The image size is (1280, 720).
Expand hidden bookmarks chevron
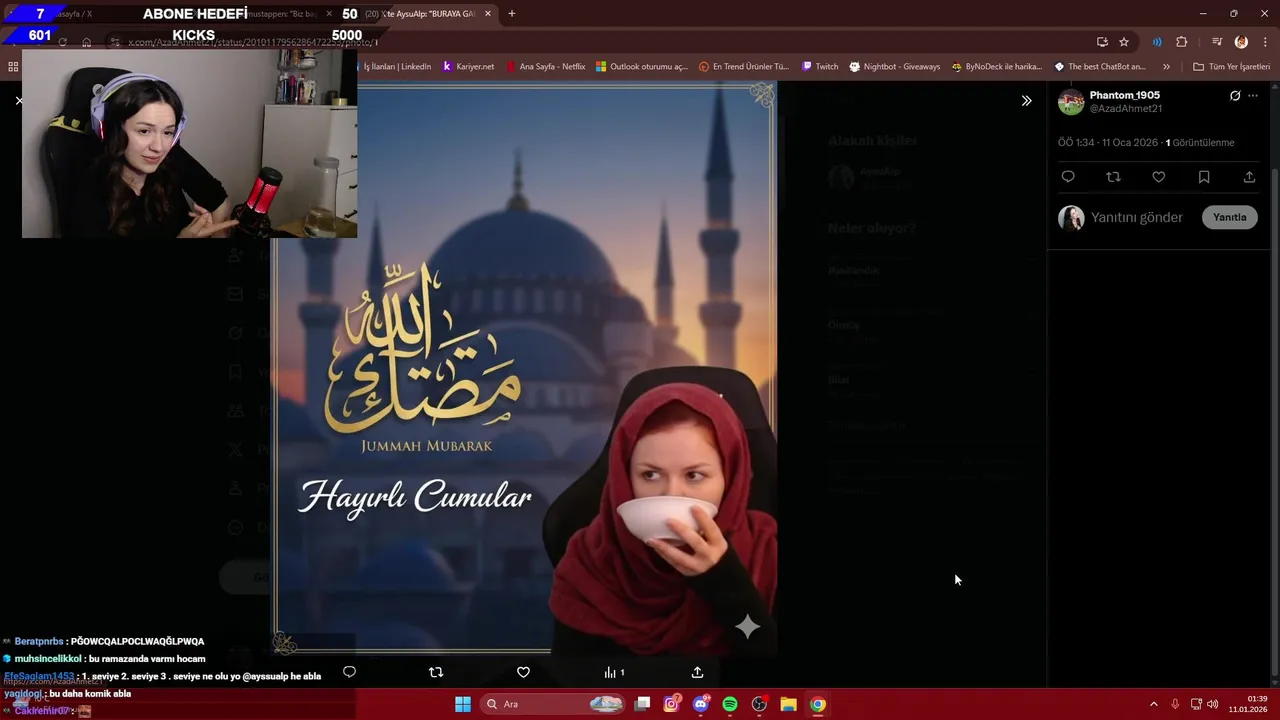[x=1166, y=67]
